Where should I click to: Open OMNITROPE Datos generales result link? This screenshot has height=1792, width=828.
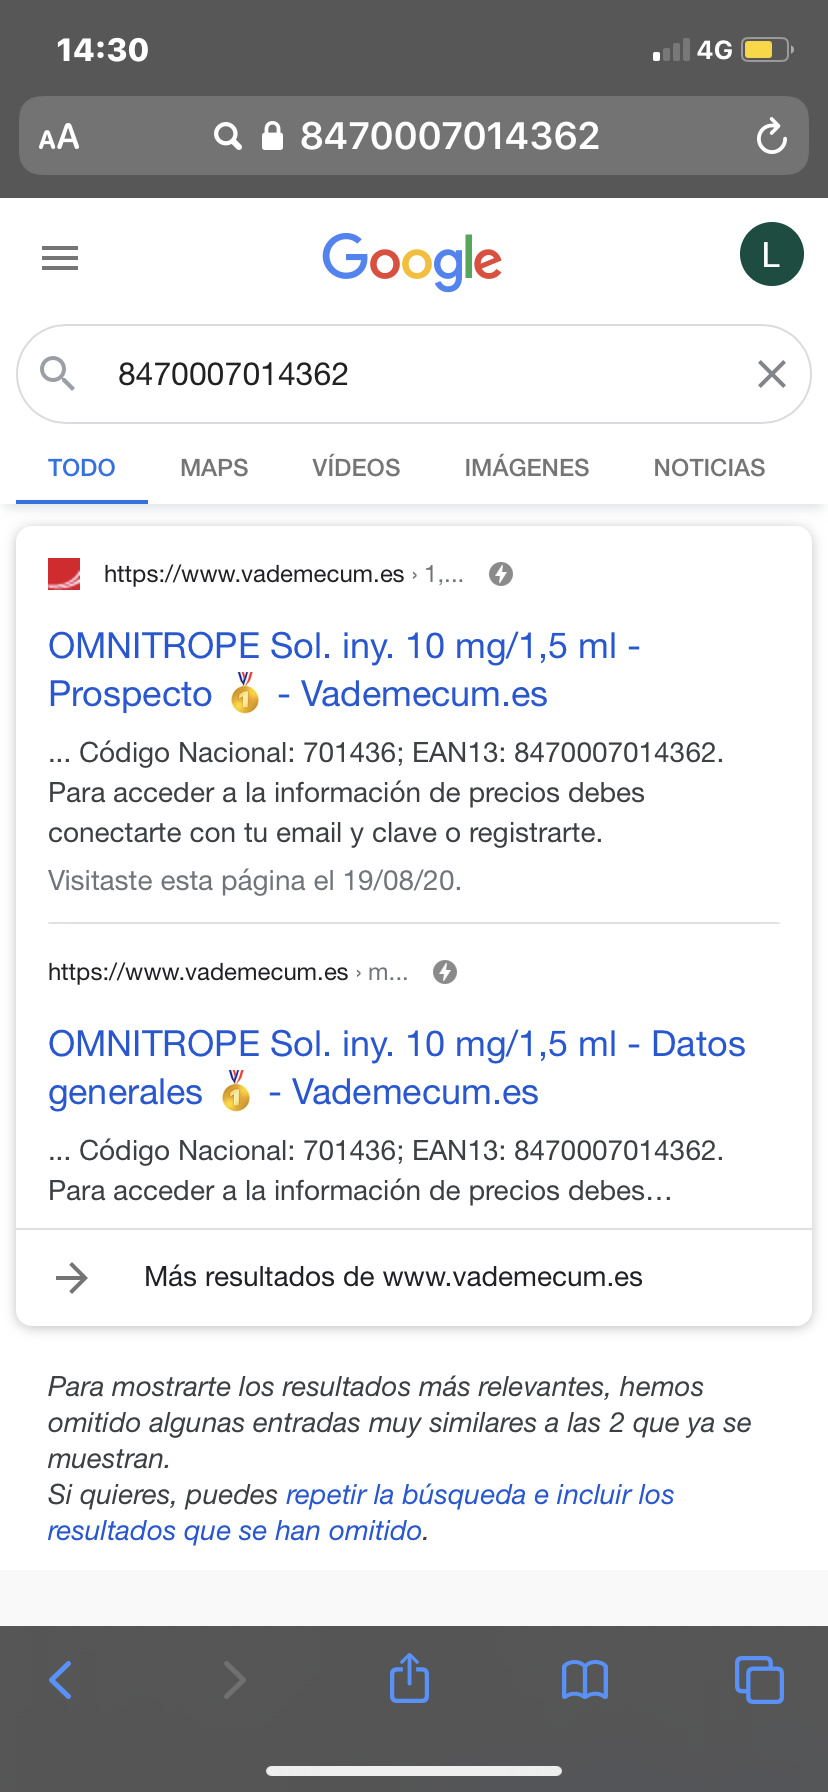tap(397, 1068)
